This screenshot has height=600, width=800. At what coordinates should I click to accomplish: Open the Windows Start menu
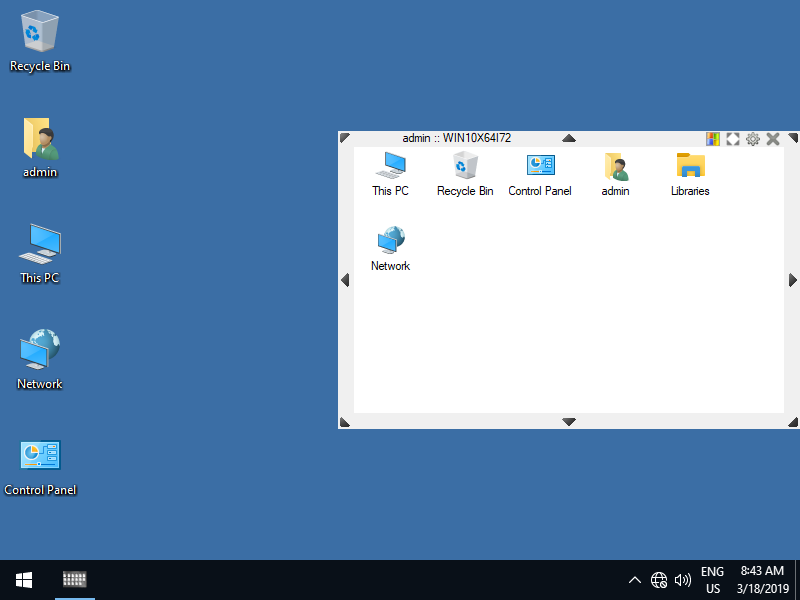click(24, 580)
